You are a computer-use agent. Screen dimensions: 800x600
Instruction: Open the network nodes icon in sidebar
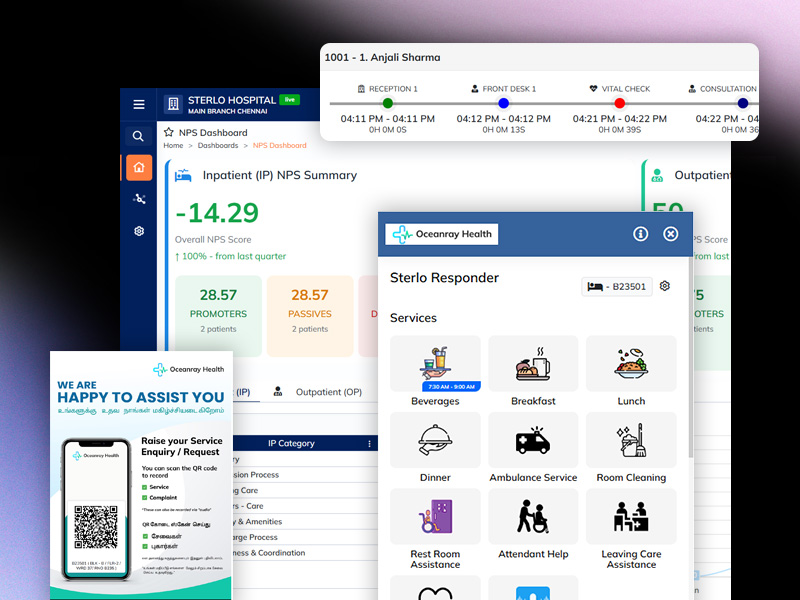click(138, 199)
